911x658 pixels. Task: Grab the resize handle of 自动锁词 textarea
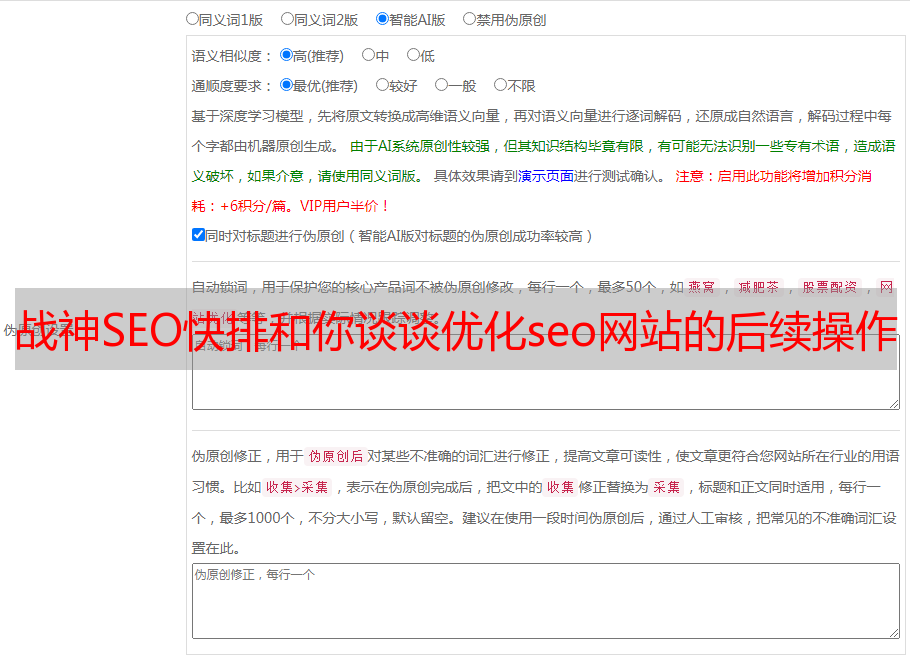pyautogui.click(x=894, y=404)
